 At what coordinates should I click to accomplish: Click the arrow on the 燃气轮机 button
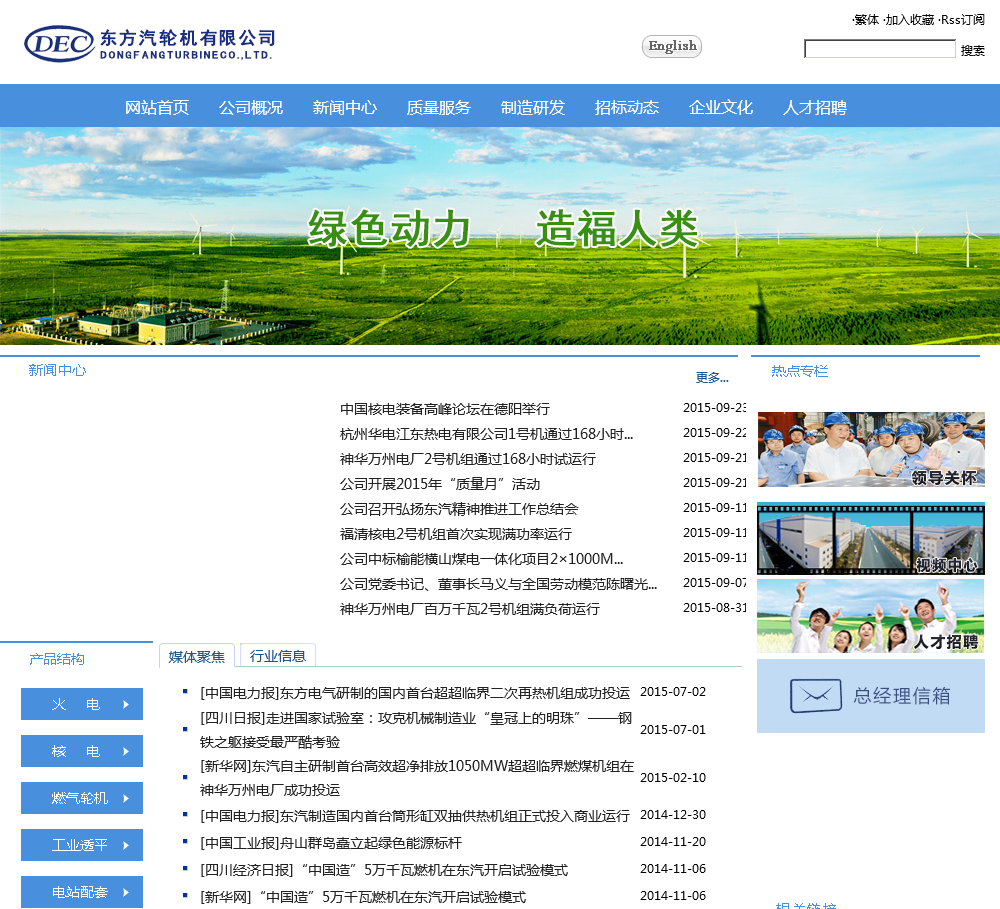coord(126,798)
